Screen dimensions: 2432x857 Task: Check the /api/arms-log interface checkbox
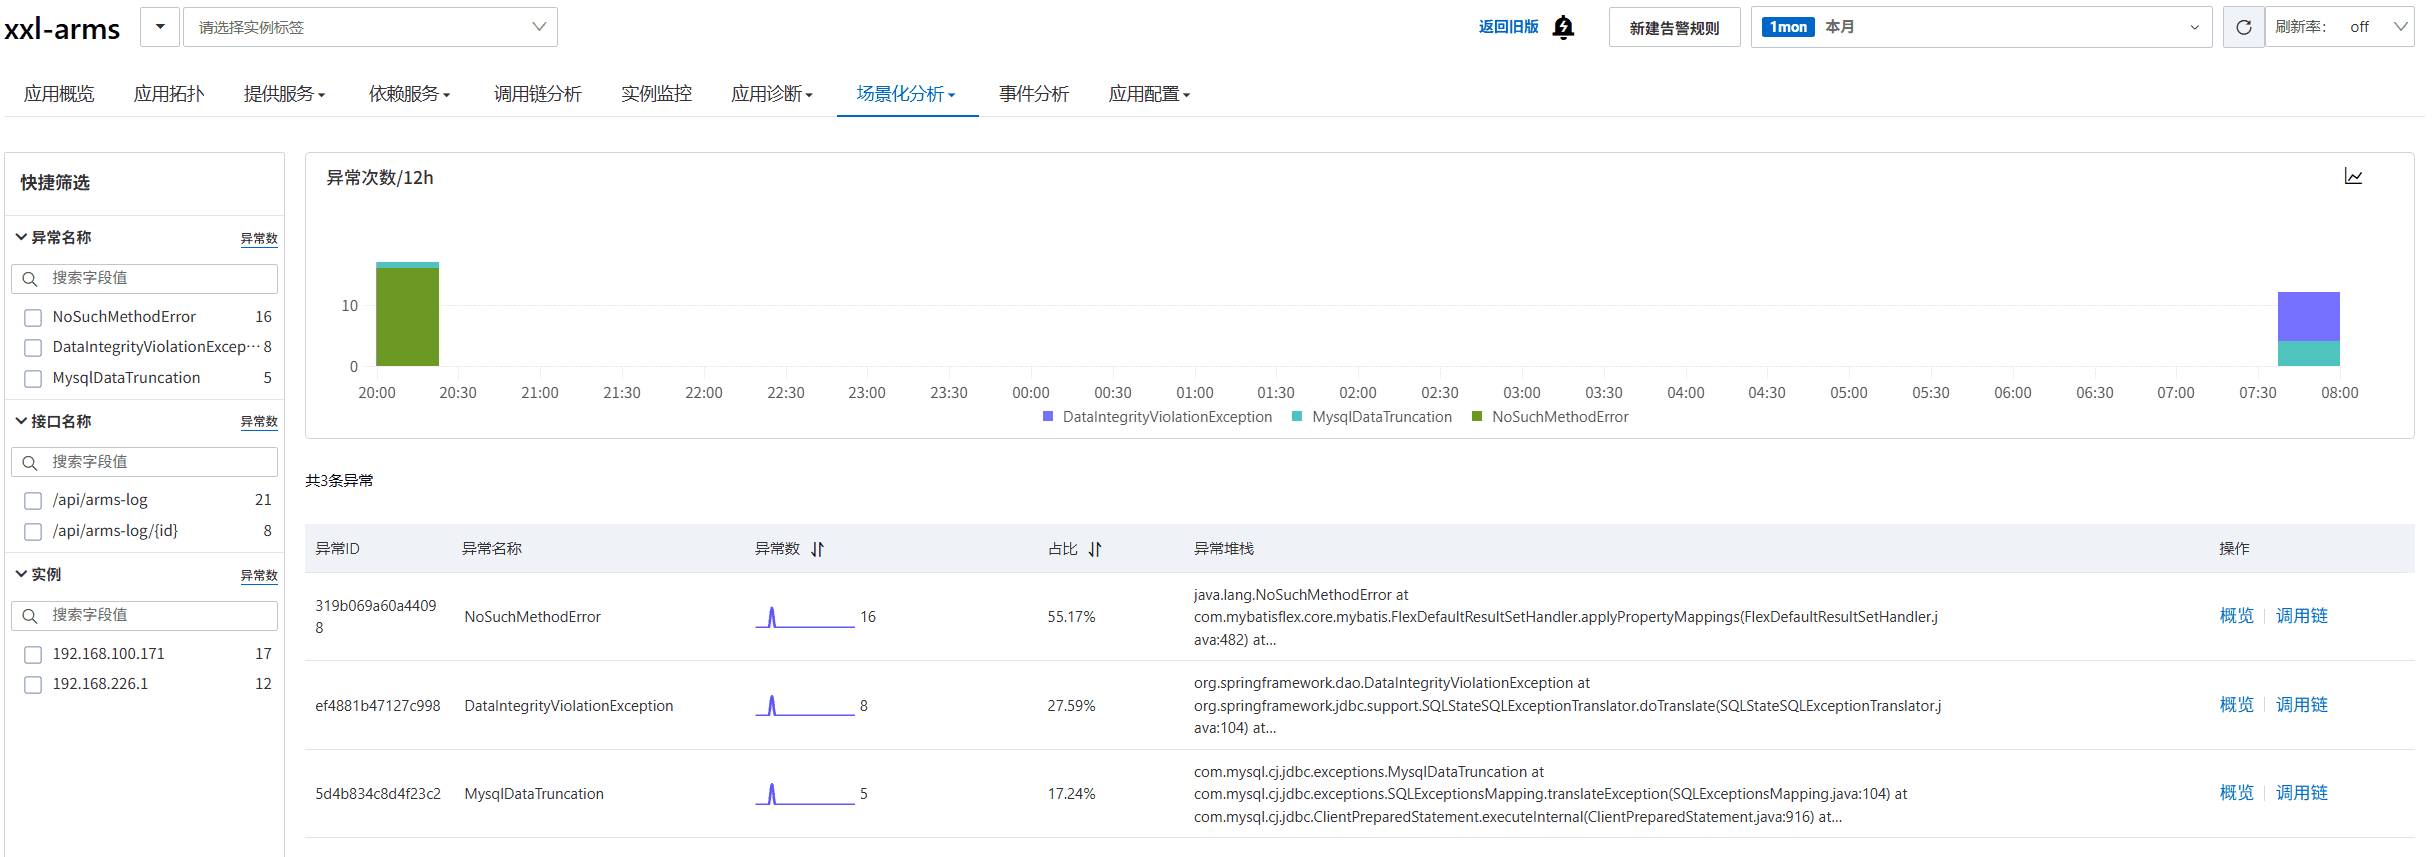(x=33, y=501)
